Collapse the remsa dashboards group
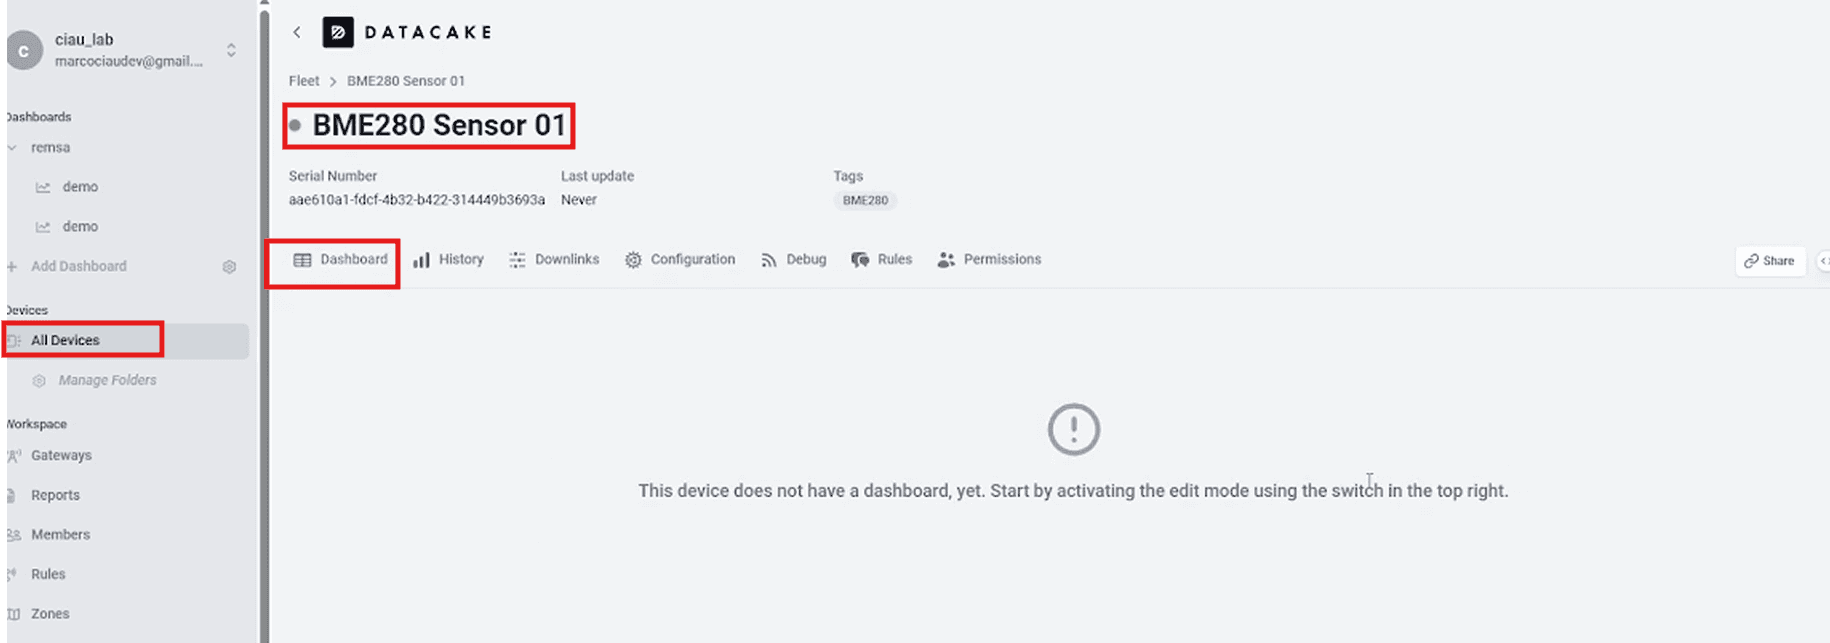Viewport: 1830px width, 643px height. coord(13,148)
